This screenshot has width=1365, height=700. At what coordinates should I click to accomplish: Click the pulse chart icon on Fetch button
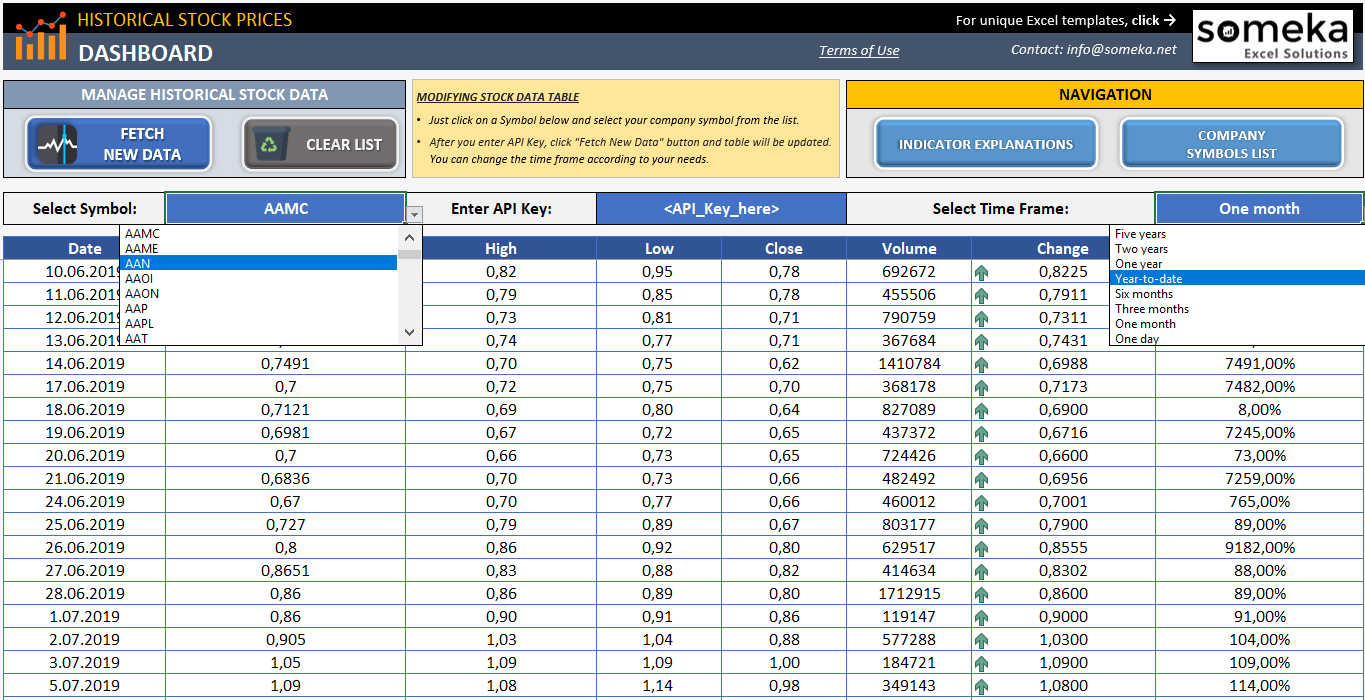tap(58, 144)
